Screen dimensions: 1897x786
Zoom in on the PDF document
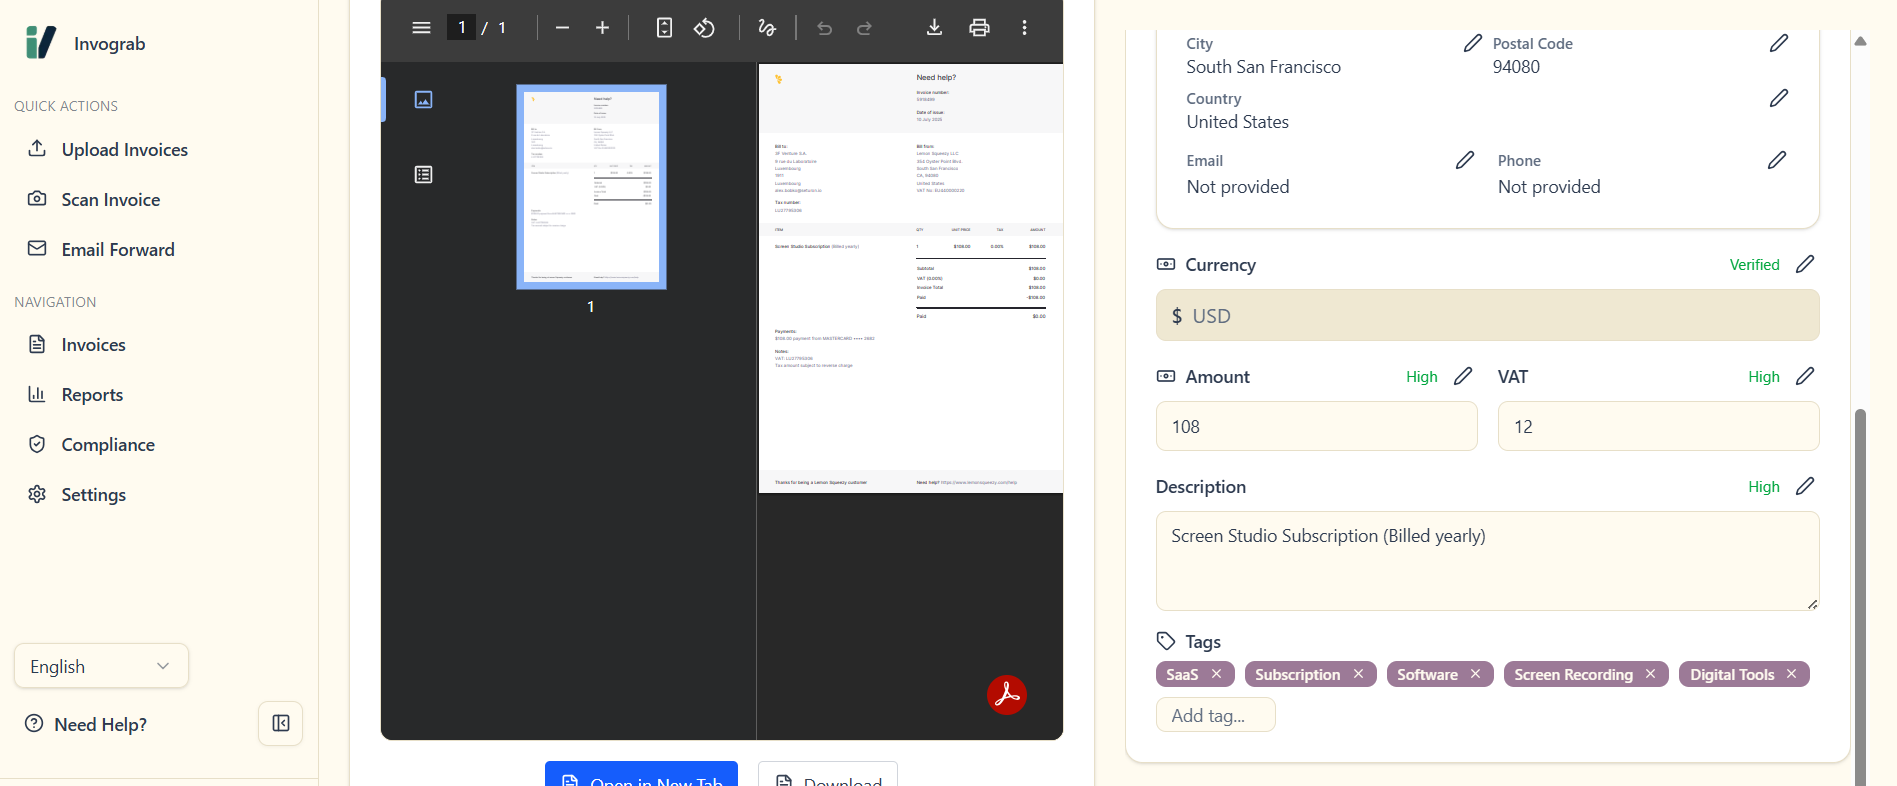point(602,28)
